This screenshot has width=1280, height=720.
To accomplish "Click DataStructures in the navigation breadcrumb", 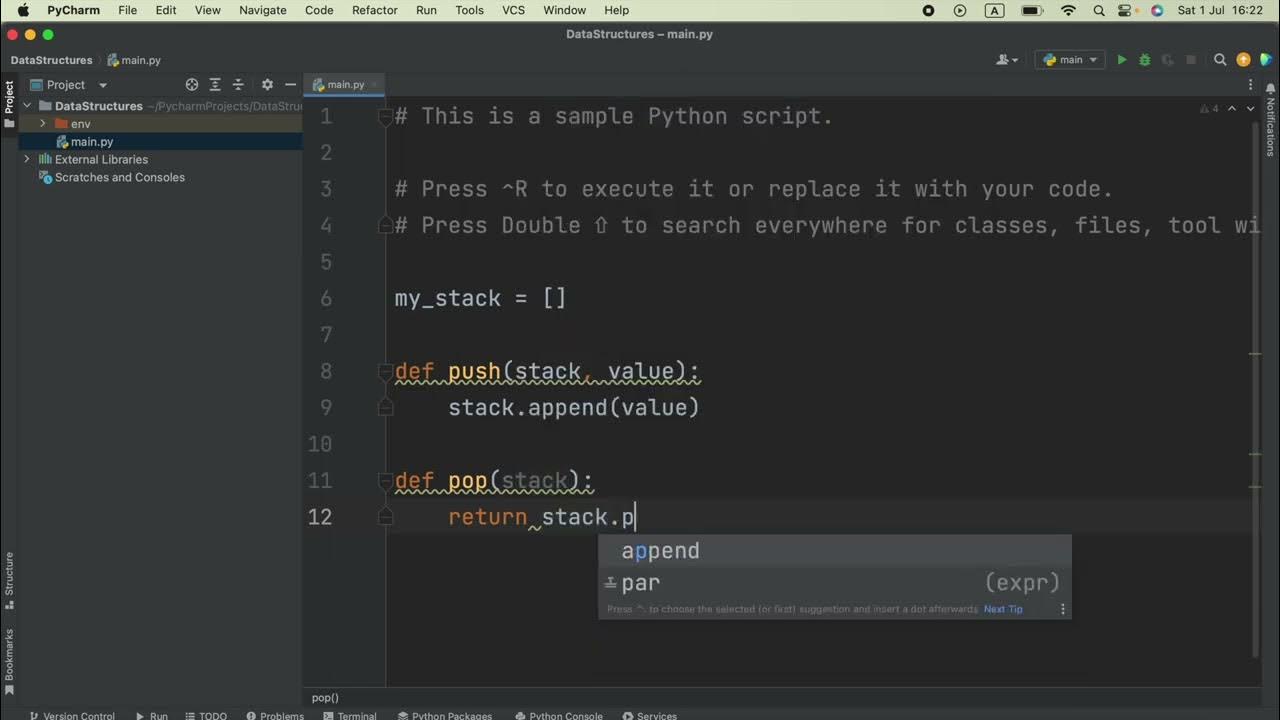I will click(51, 60).
